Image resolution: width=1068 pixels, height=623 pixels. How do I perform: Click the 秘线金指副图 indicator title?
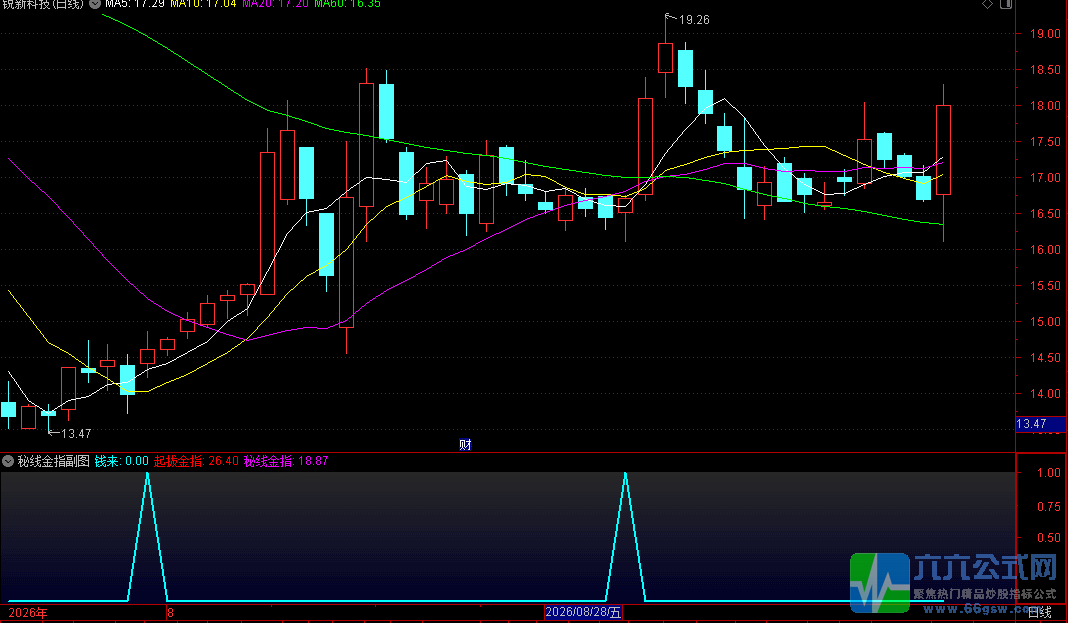point(54,461)
